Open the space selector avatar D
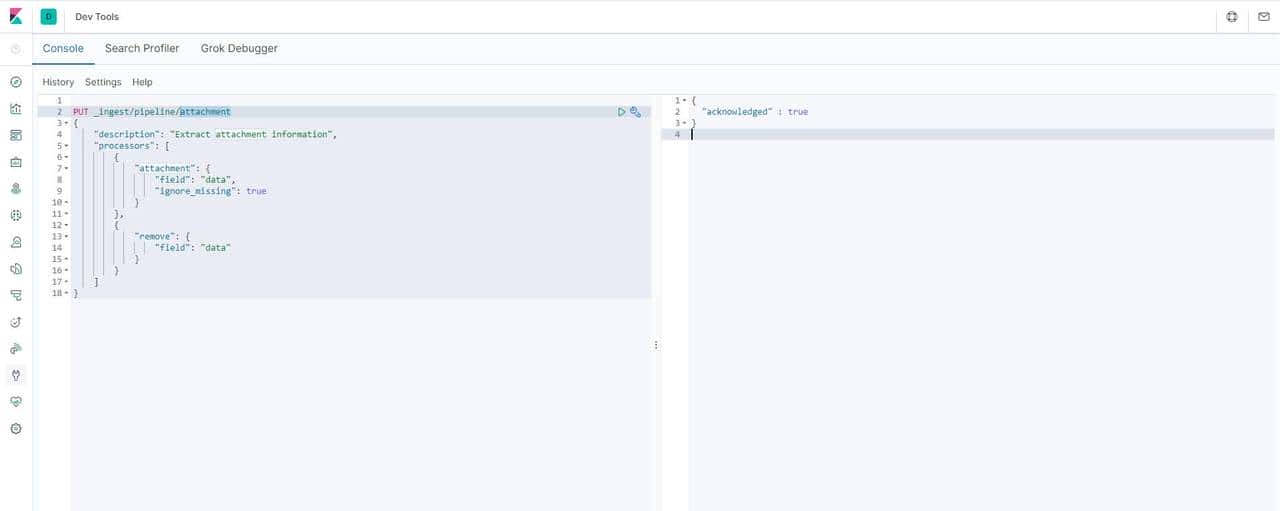 point(49,16)
